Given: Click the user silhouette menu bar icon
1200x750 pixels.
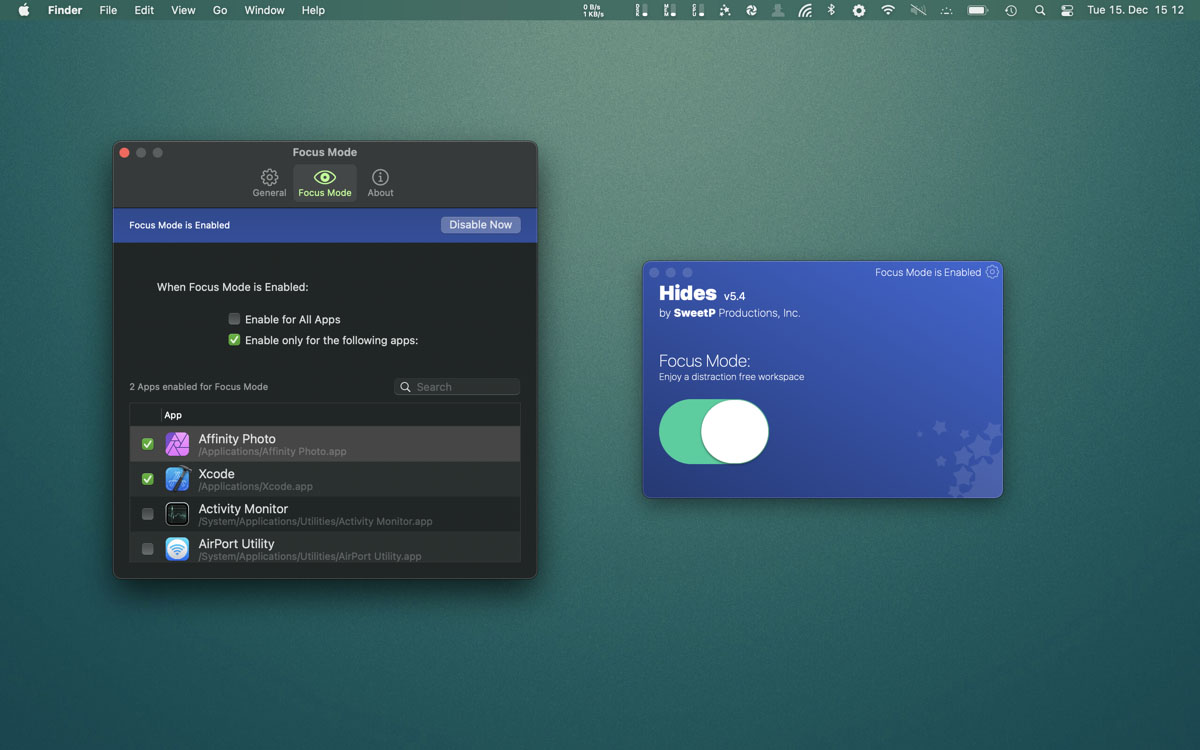Looking at the screenshot, I should click(778, 10).
